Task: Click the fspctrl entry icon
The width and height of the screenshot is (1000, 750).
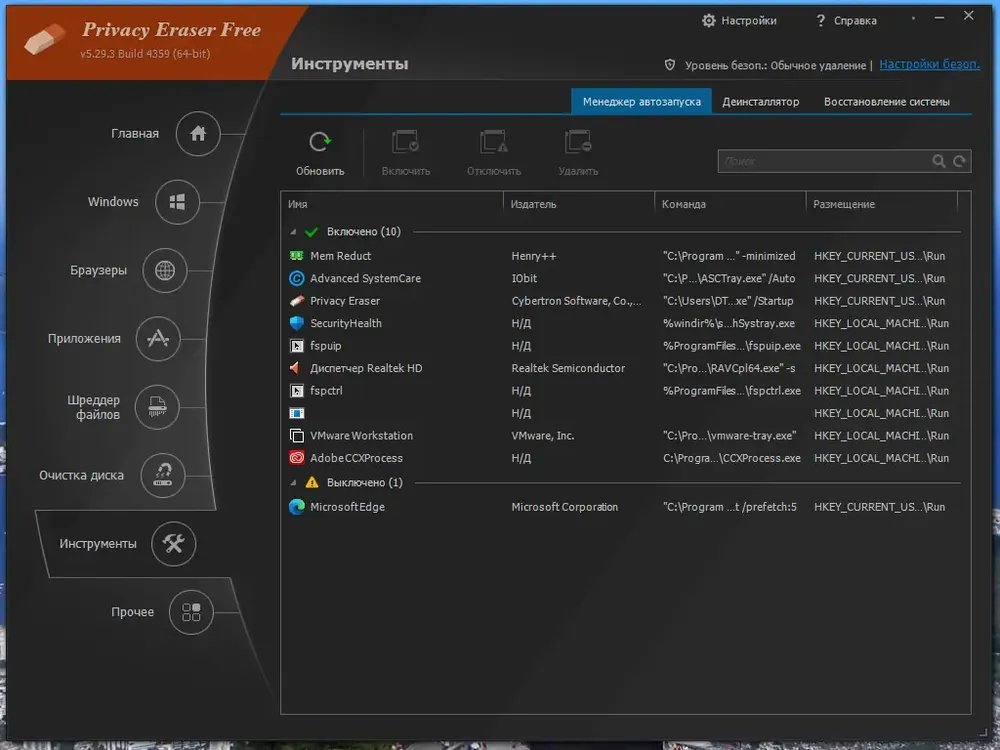Action: tap(297, 391)
